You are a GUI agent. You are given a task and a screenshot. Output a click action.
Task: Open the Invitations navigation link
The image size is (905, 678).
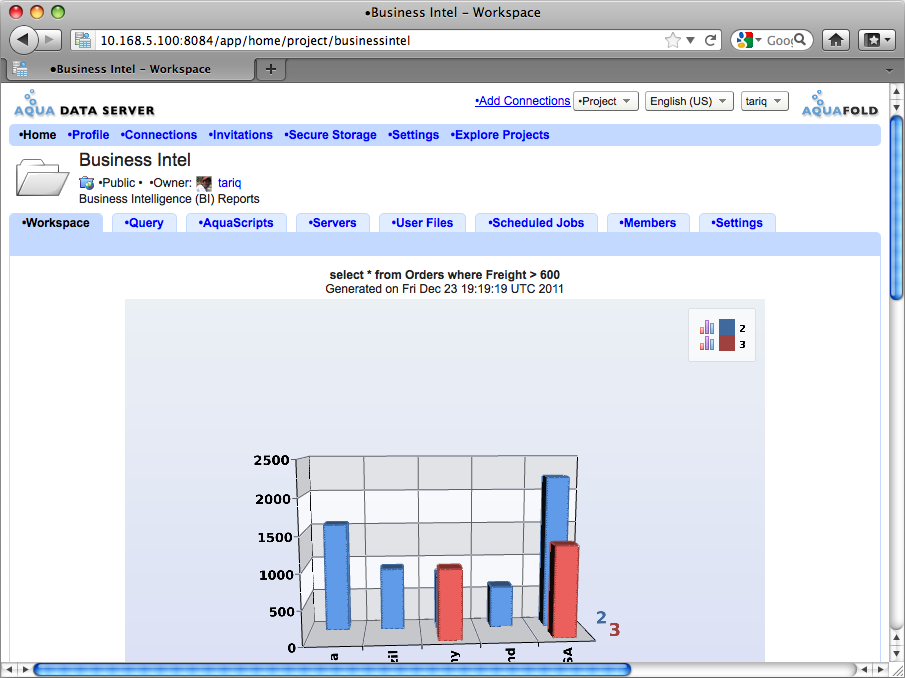coord(241,135)
